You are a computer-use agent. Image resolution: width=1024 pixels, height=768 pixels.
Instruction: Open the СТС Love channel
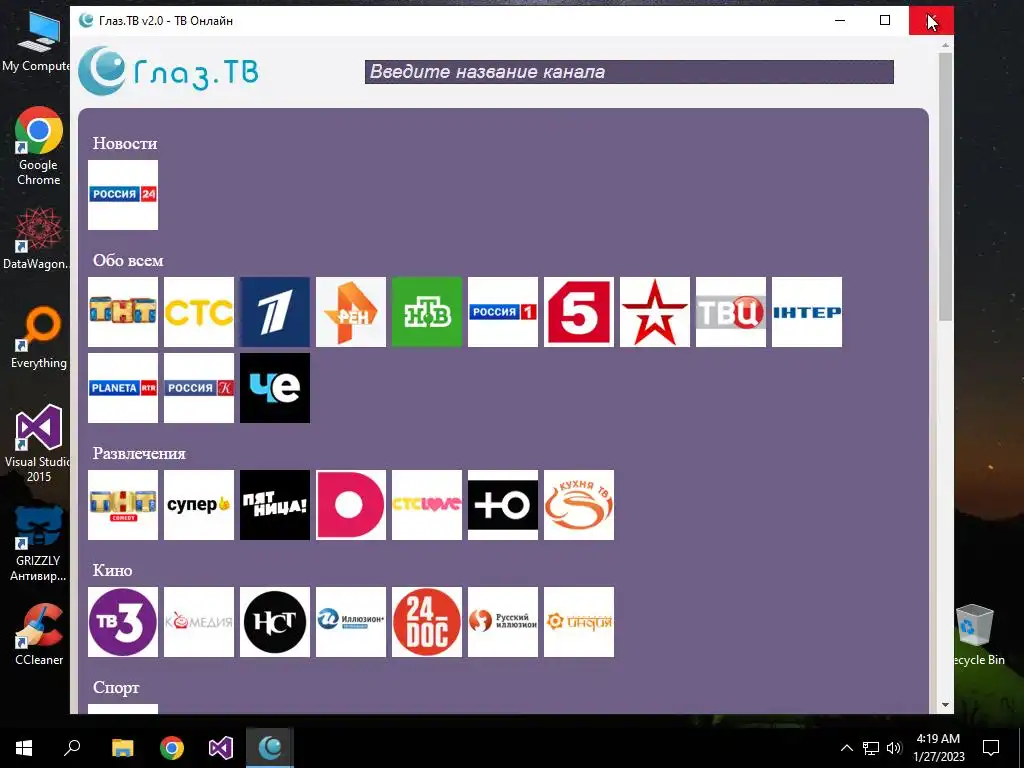tap(426, 505)
